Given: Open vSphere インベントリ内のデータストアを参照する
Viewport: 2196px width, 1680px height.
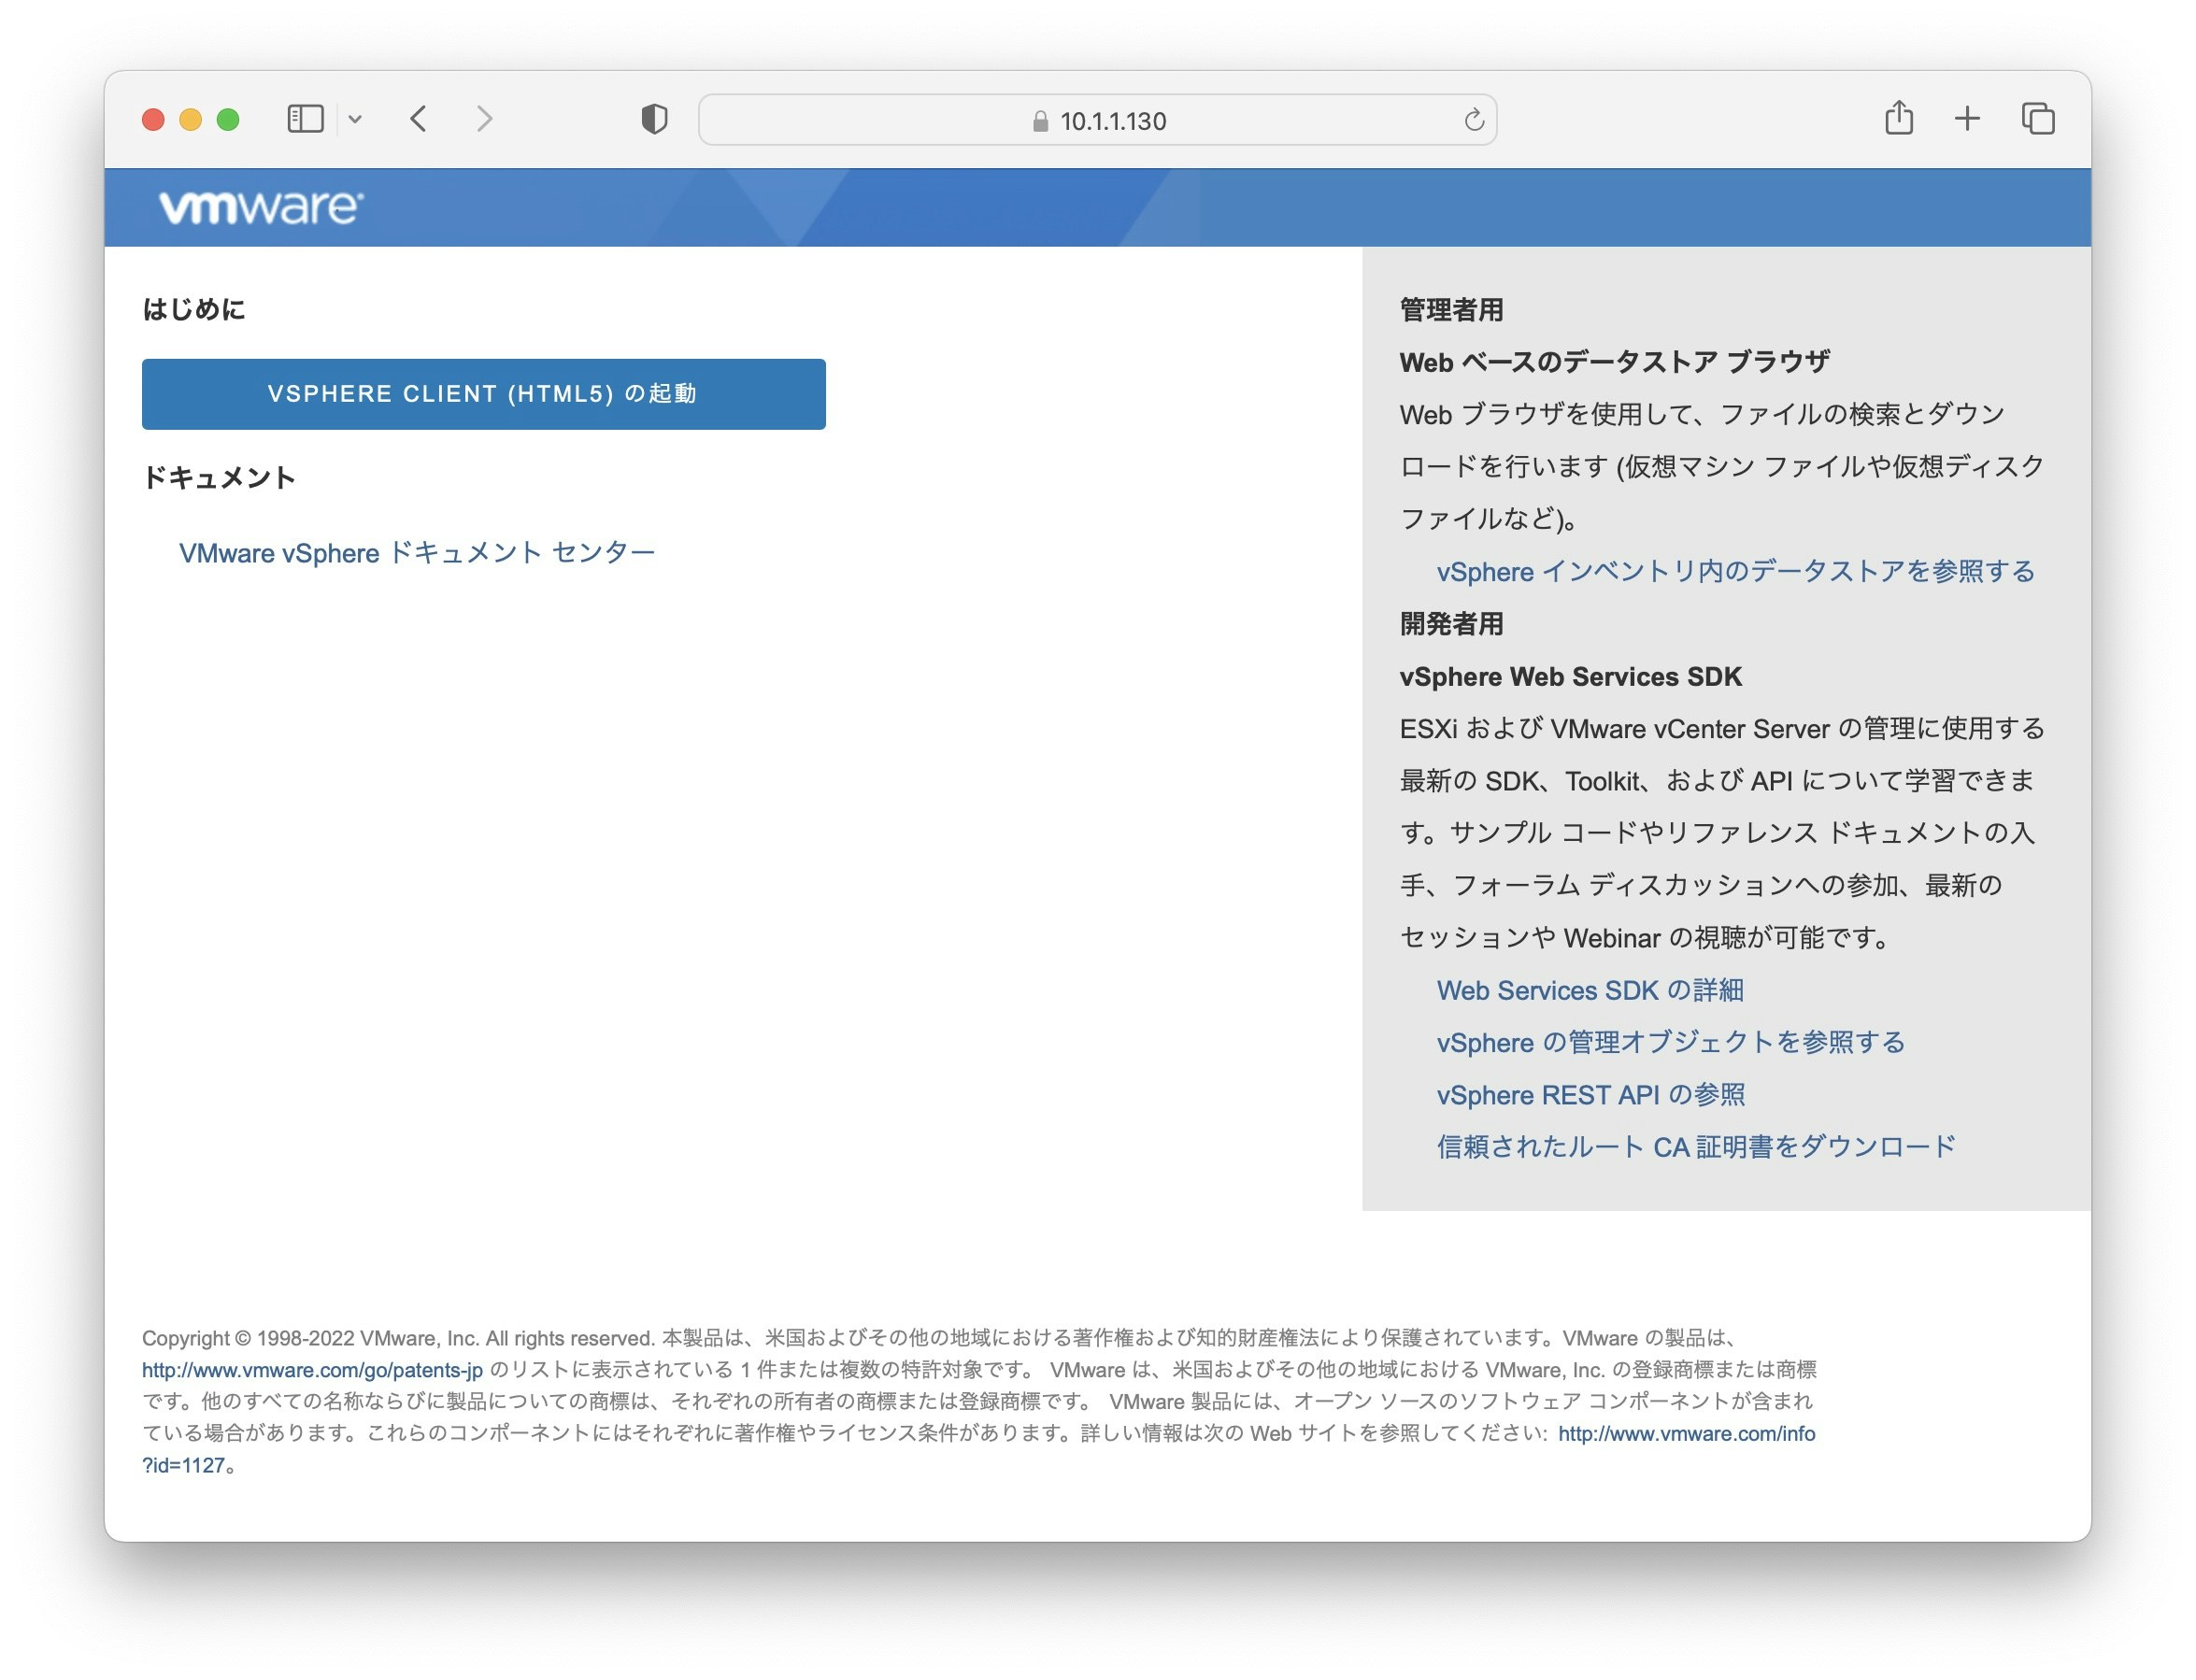Looking at the screenshot, I should click(1733, 571).
